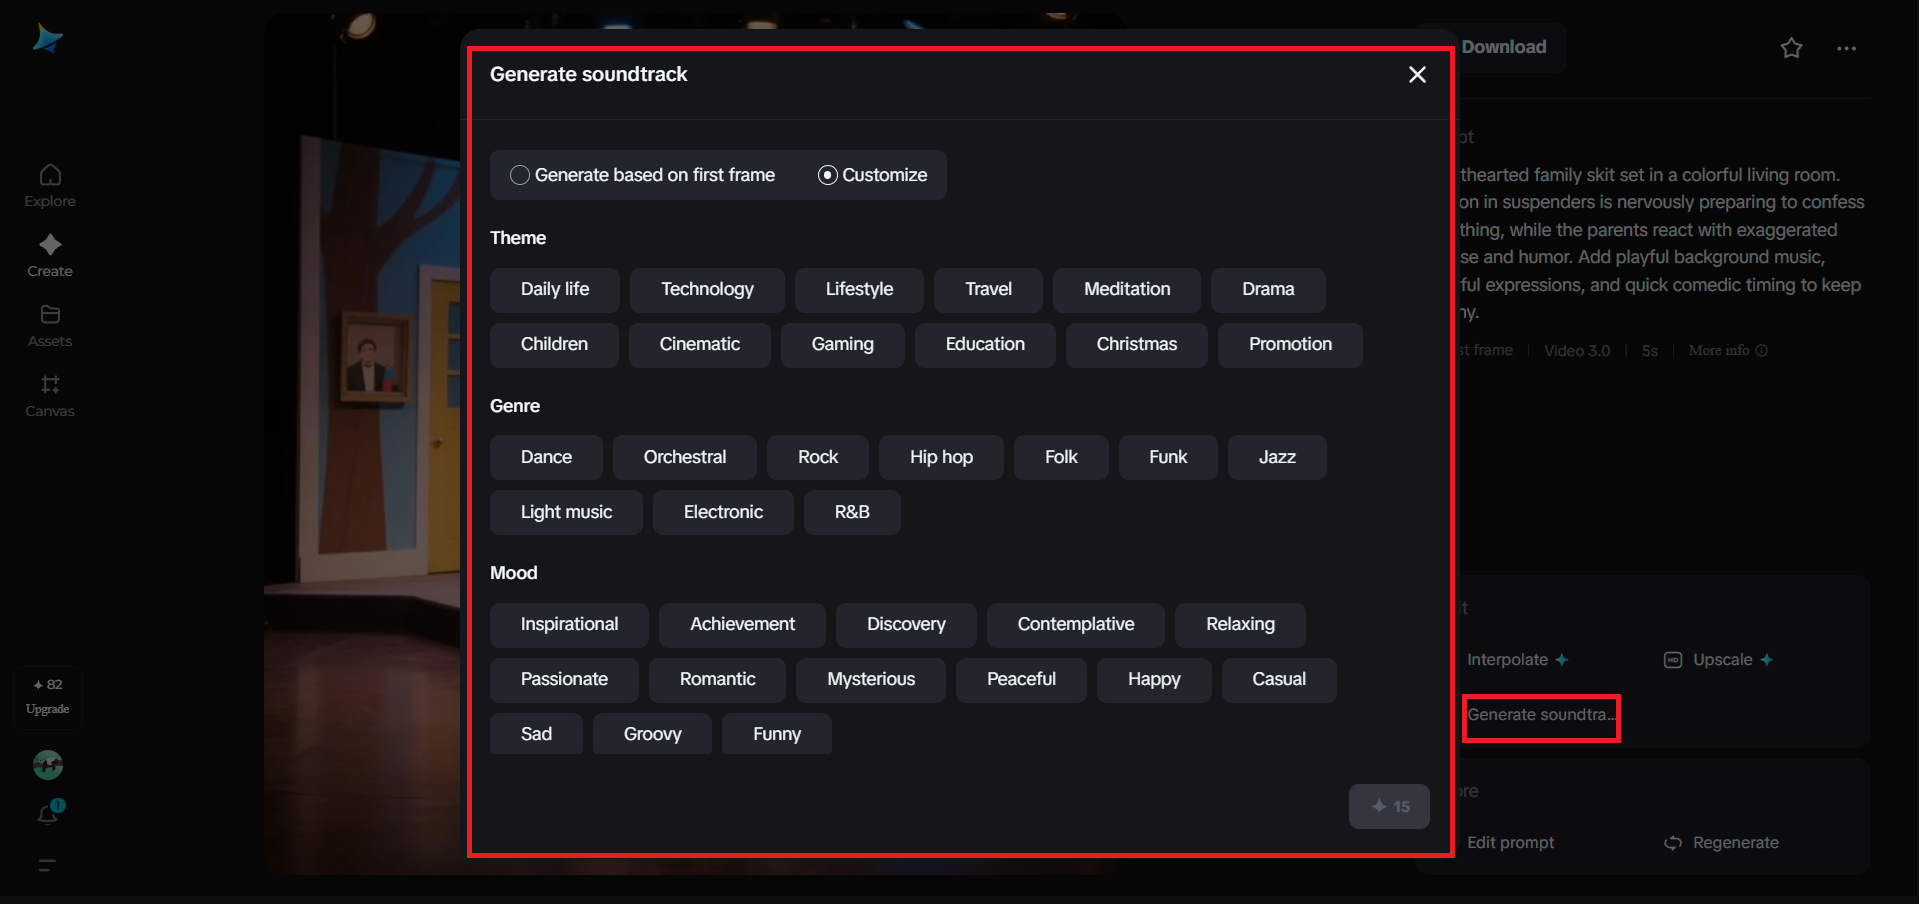
Task: Open the three-dot more options menu
Action: point(1846,48)
